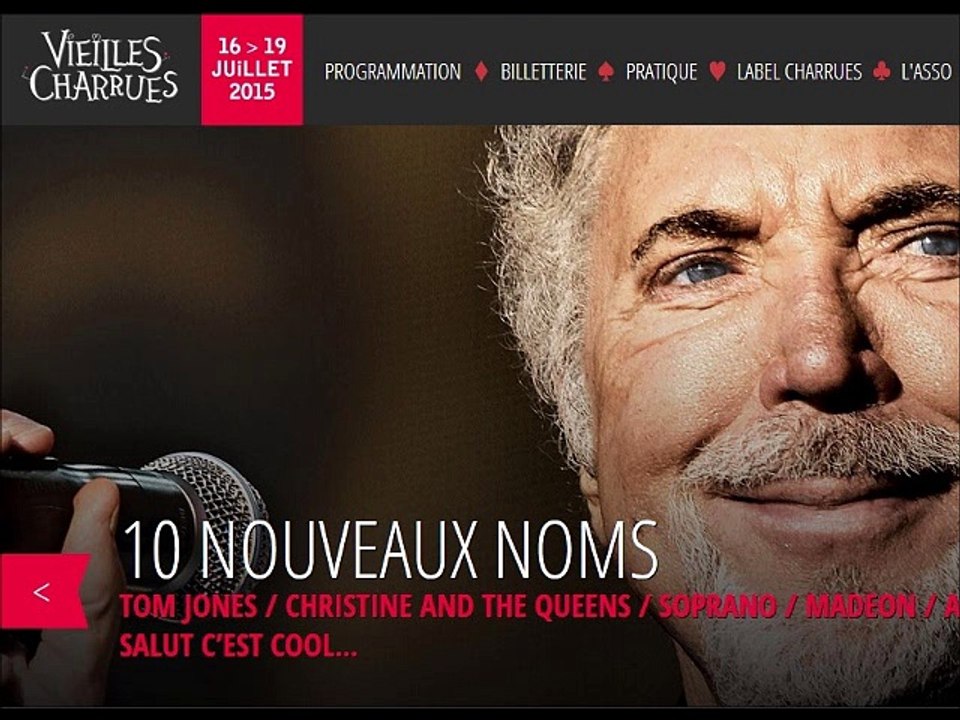Select Pratique in the navigation bar

(661, 72)
